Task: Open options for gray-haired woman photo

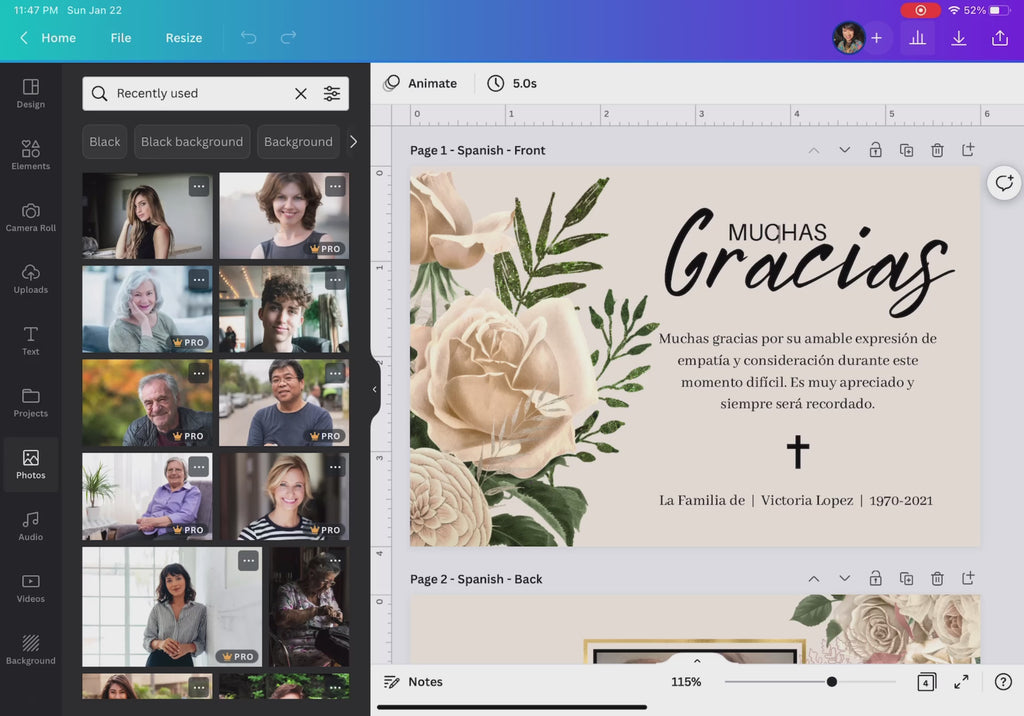Action: coord(199,280)
